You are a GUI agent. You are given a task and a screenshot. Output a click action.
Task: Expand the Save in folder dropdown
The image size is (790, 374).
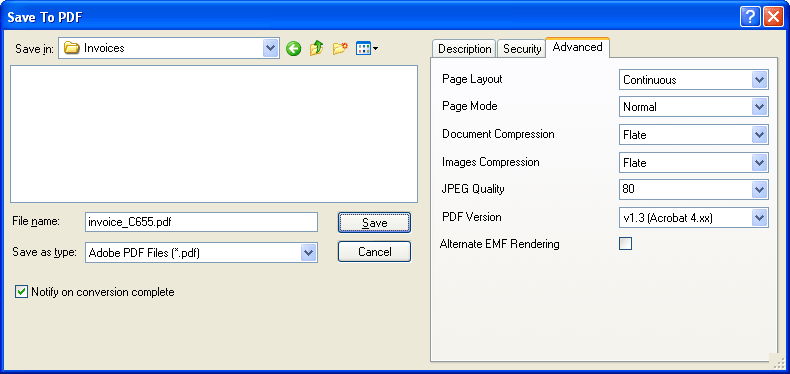click(271, 48)
